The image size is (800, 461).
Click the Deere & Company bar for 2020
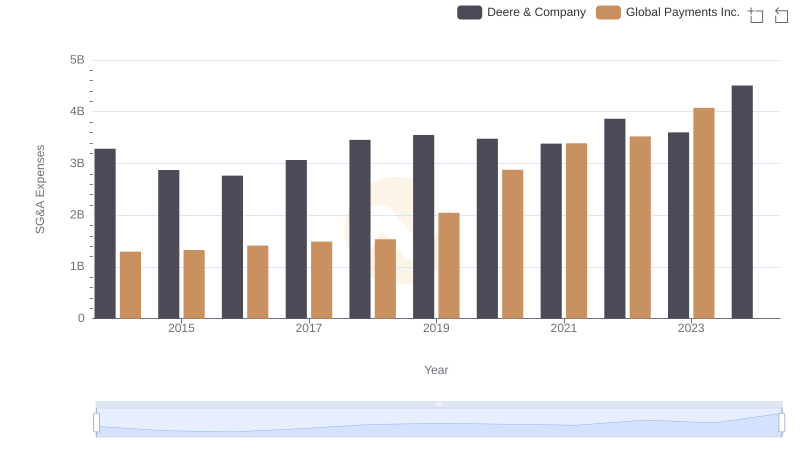[x=487, y=228]
